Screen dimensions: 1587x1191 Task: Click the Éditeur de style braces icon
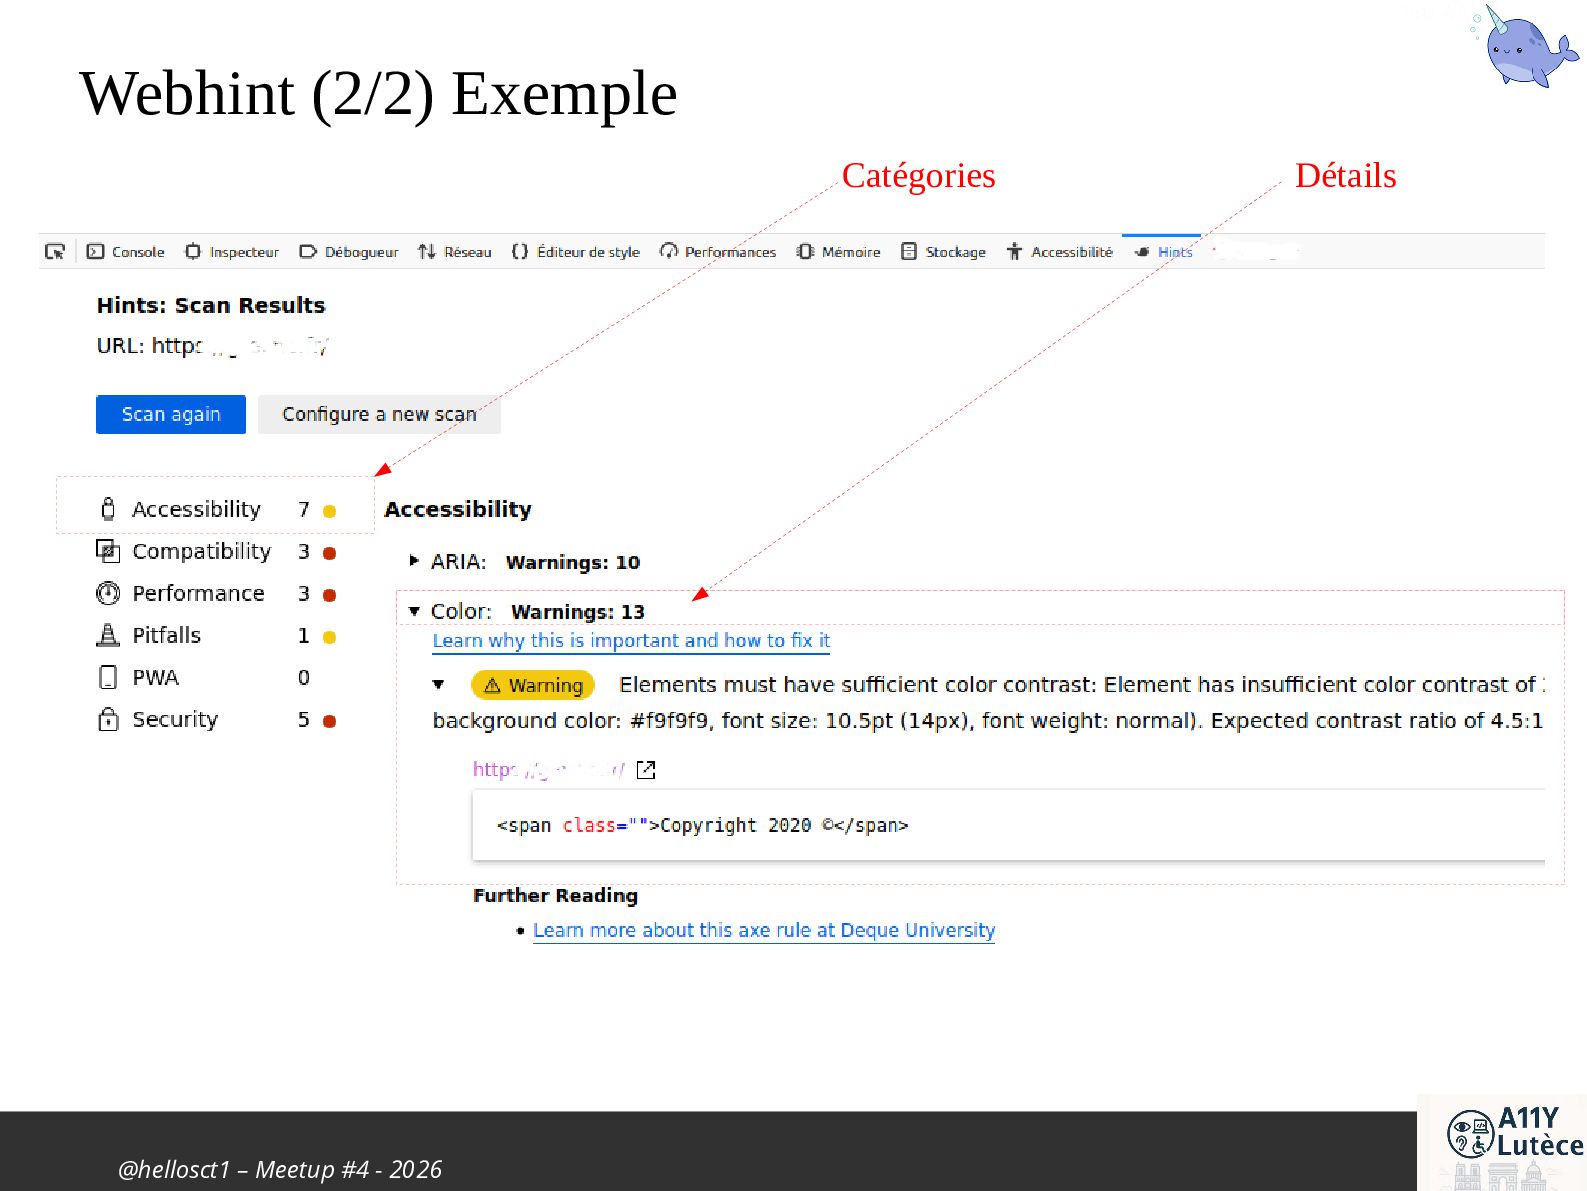tap(520, 252)
